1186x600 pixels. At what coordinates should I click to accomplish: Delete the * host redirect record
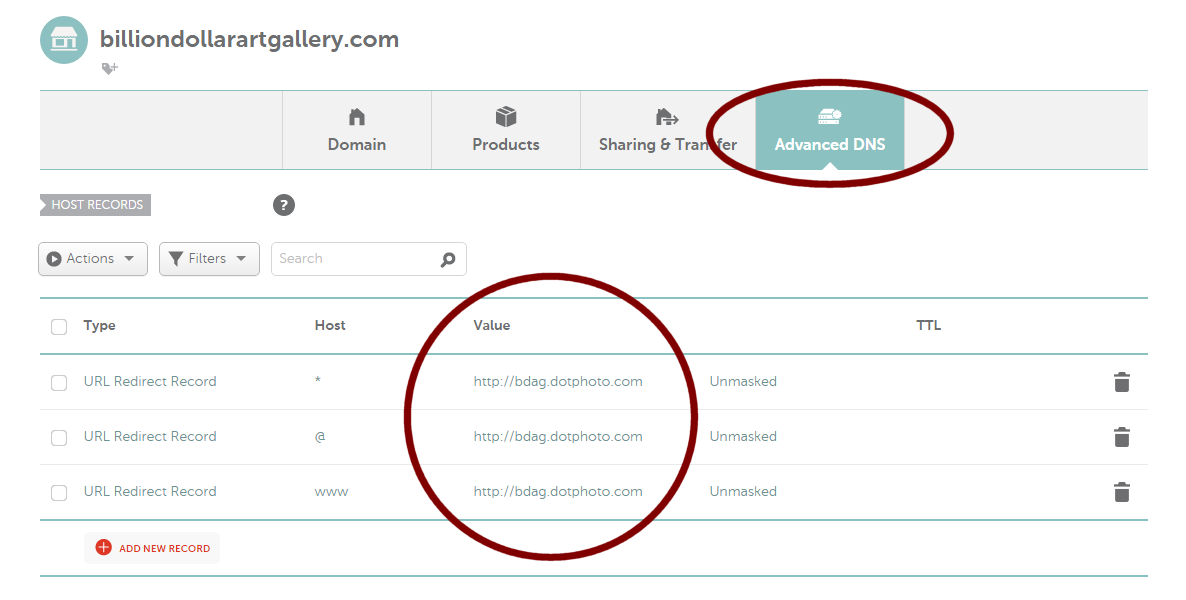(1122, 382)
